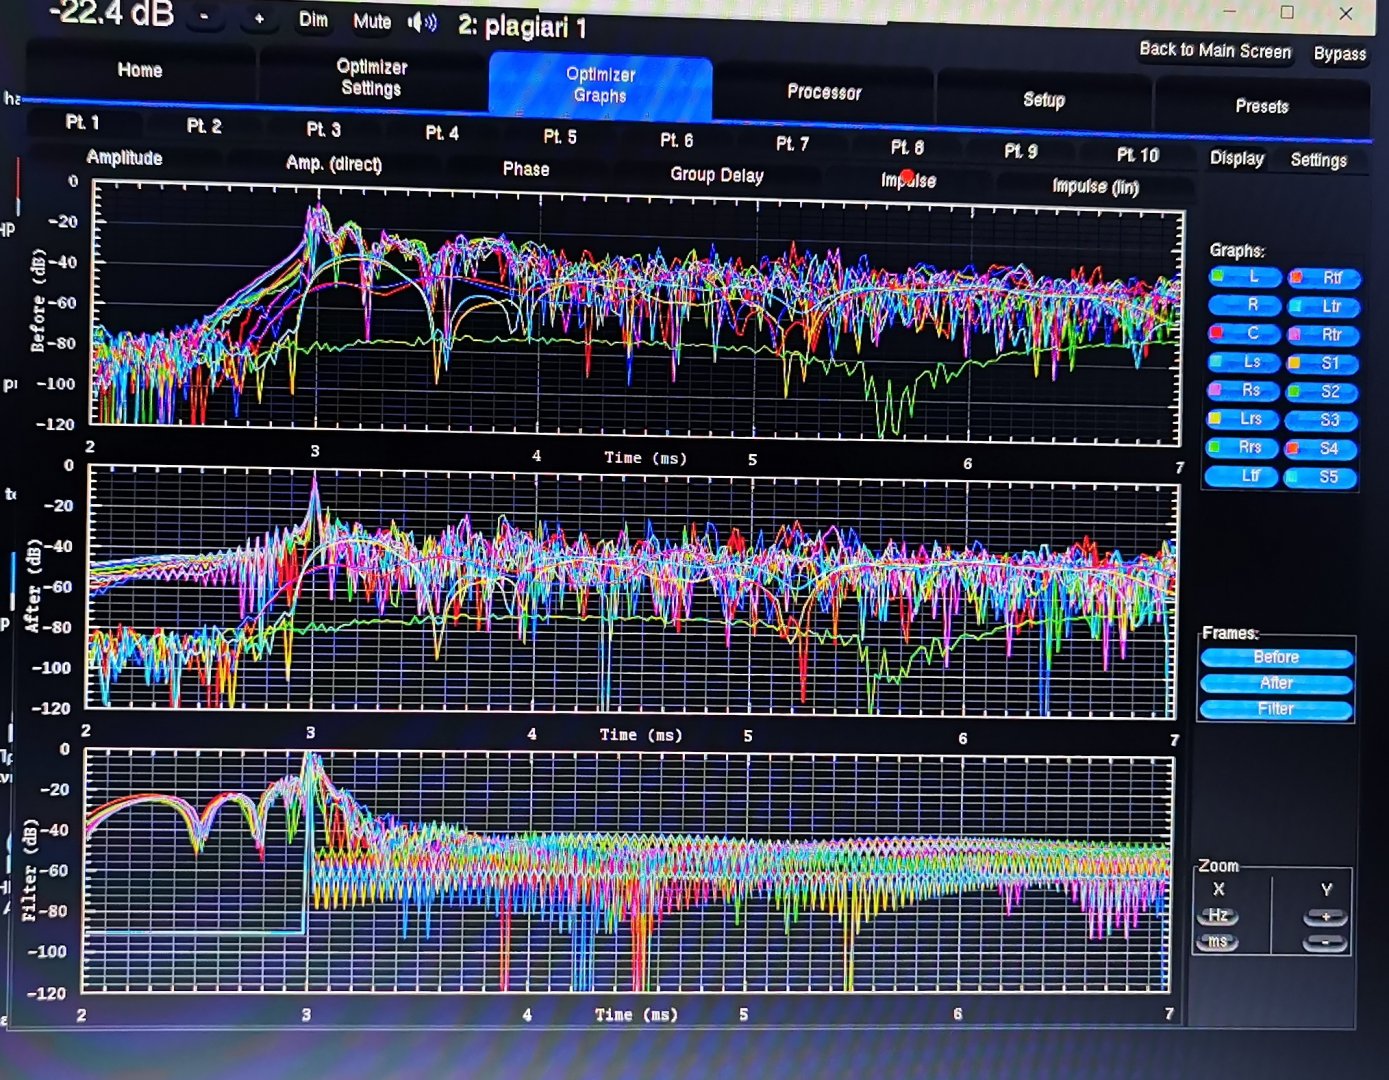The height and width of the screenshot is (1080, 1389).
Task: Toggle the Filter frame
Action: pos(1276,710)
